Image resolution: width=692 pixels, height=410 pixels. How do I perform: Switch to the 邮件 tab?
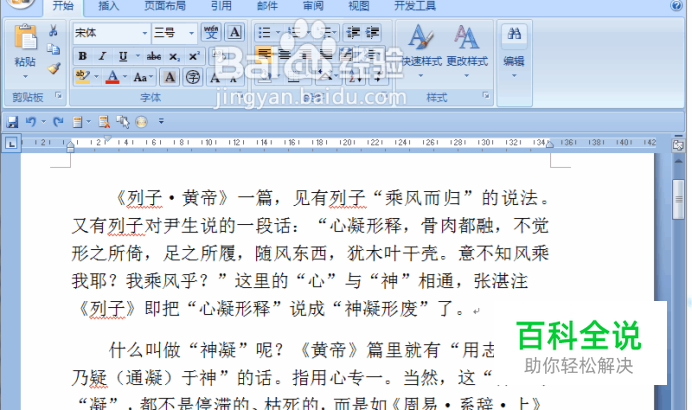[x=267, y=6]
